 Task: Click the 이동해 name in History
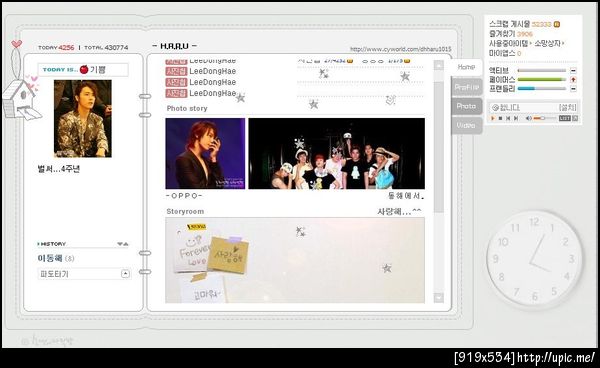pos(50,258)
